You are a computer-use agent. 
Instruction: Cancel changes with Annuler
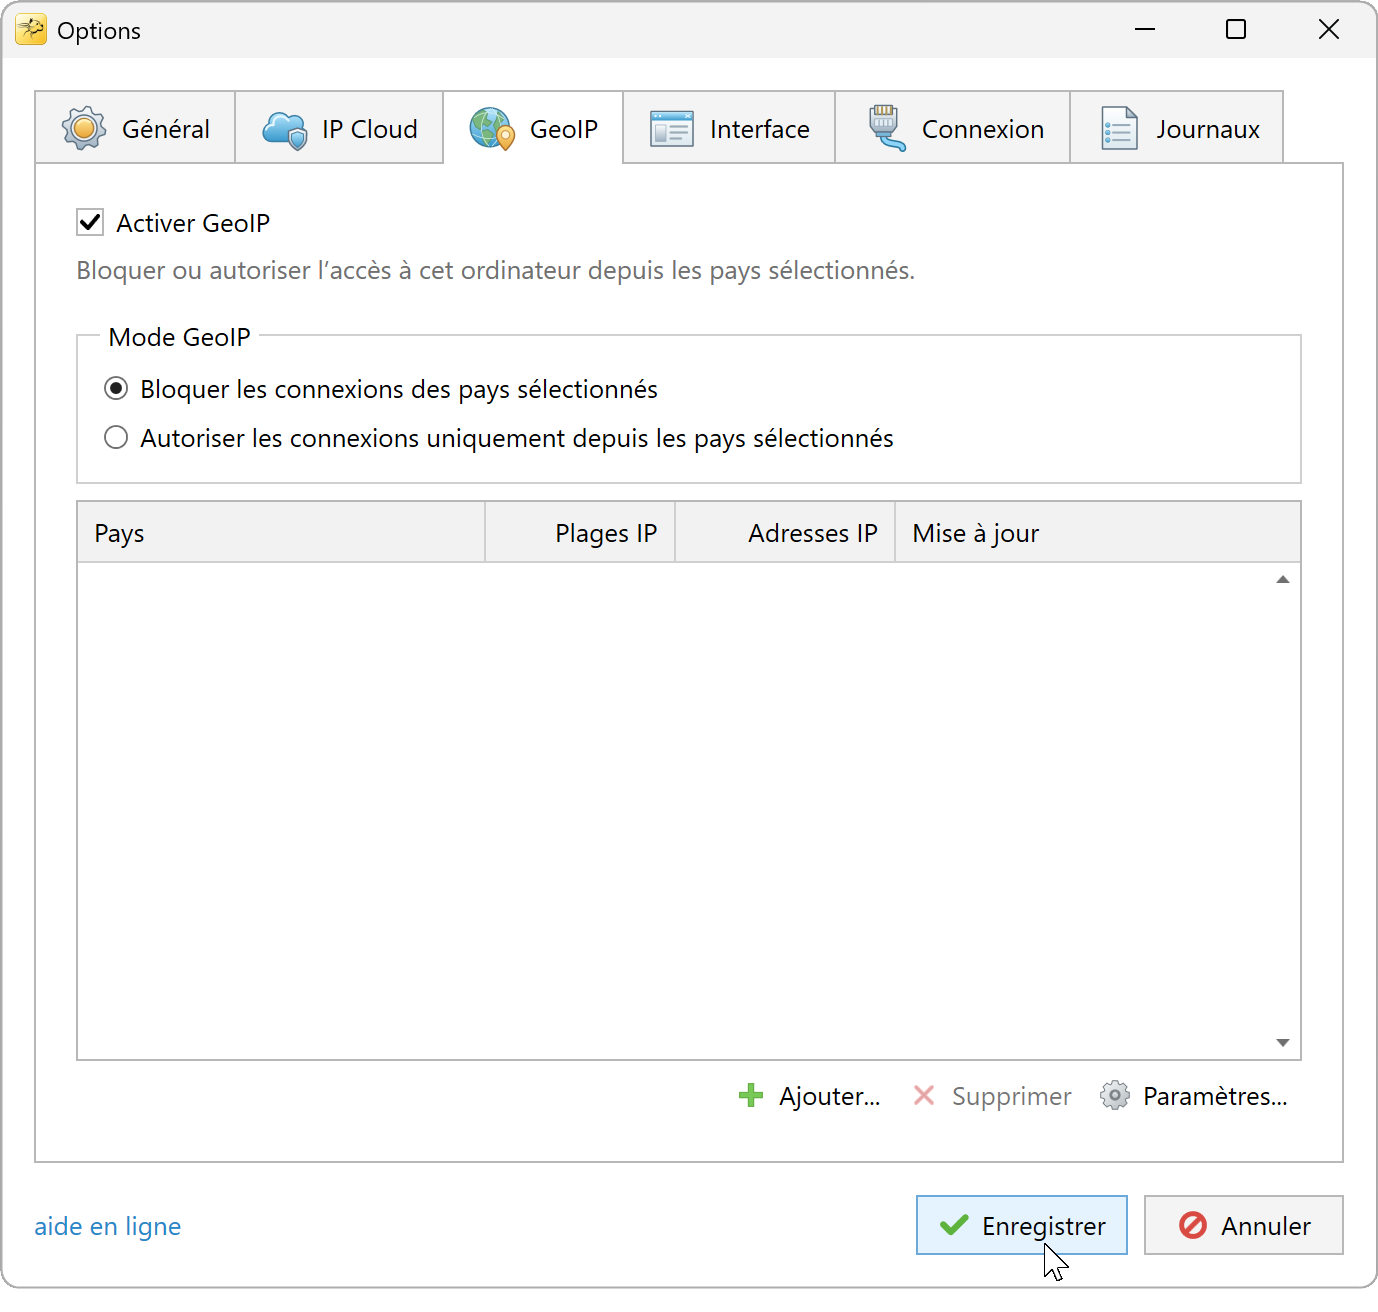coord(1244,1225)
